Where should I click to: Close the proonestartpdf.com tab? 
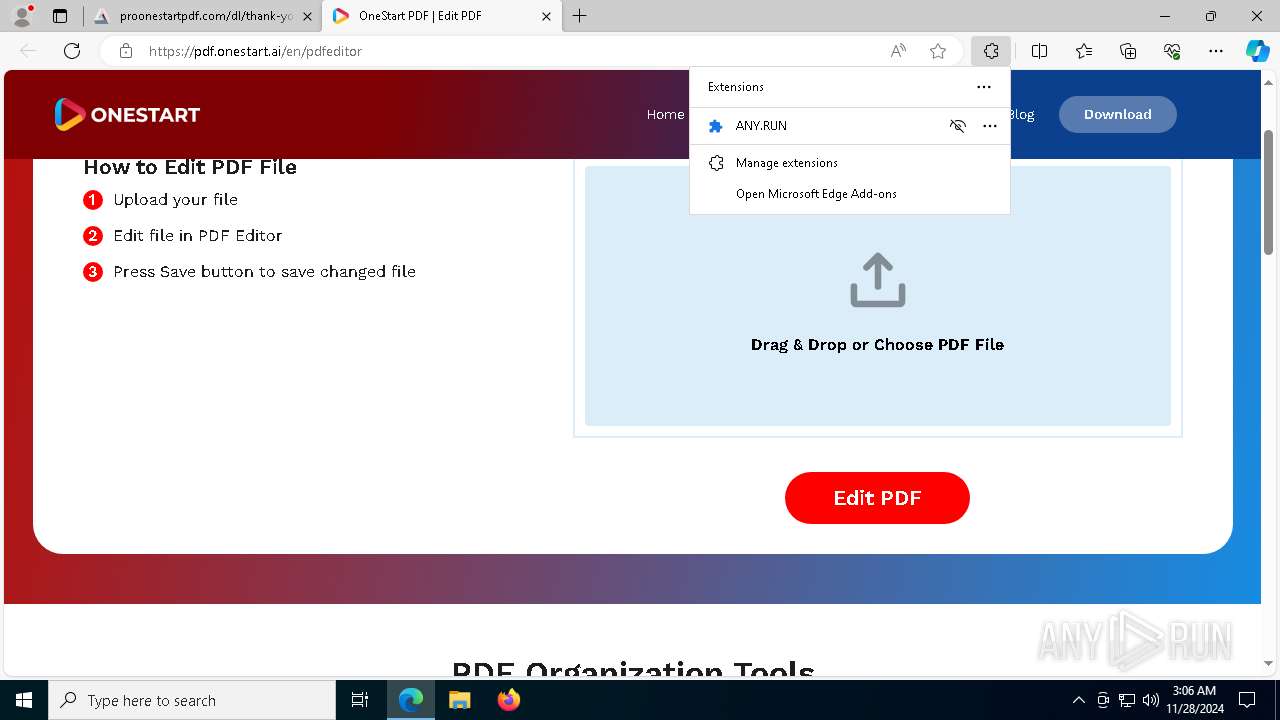pyautogui.click(x=306, y=16)
